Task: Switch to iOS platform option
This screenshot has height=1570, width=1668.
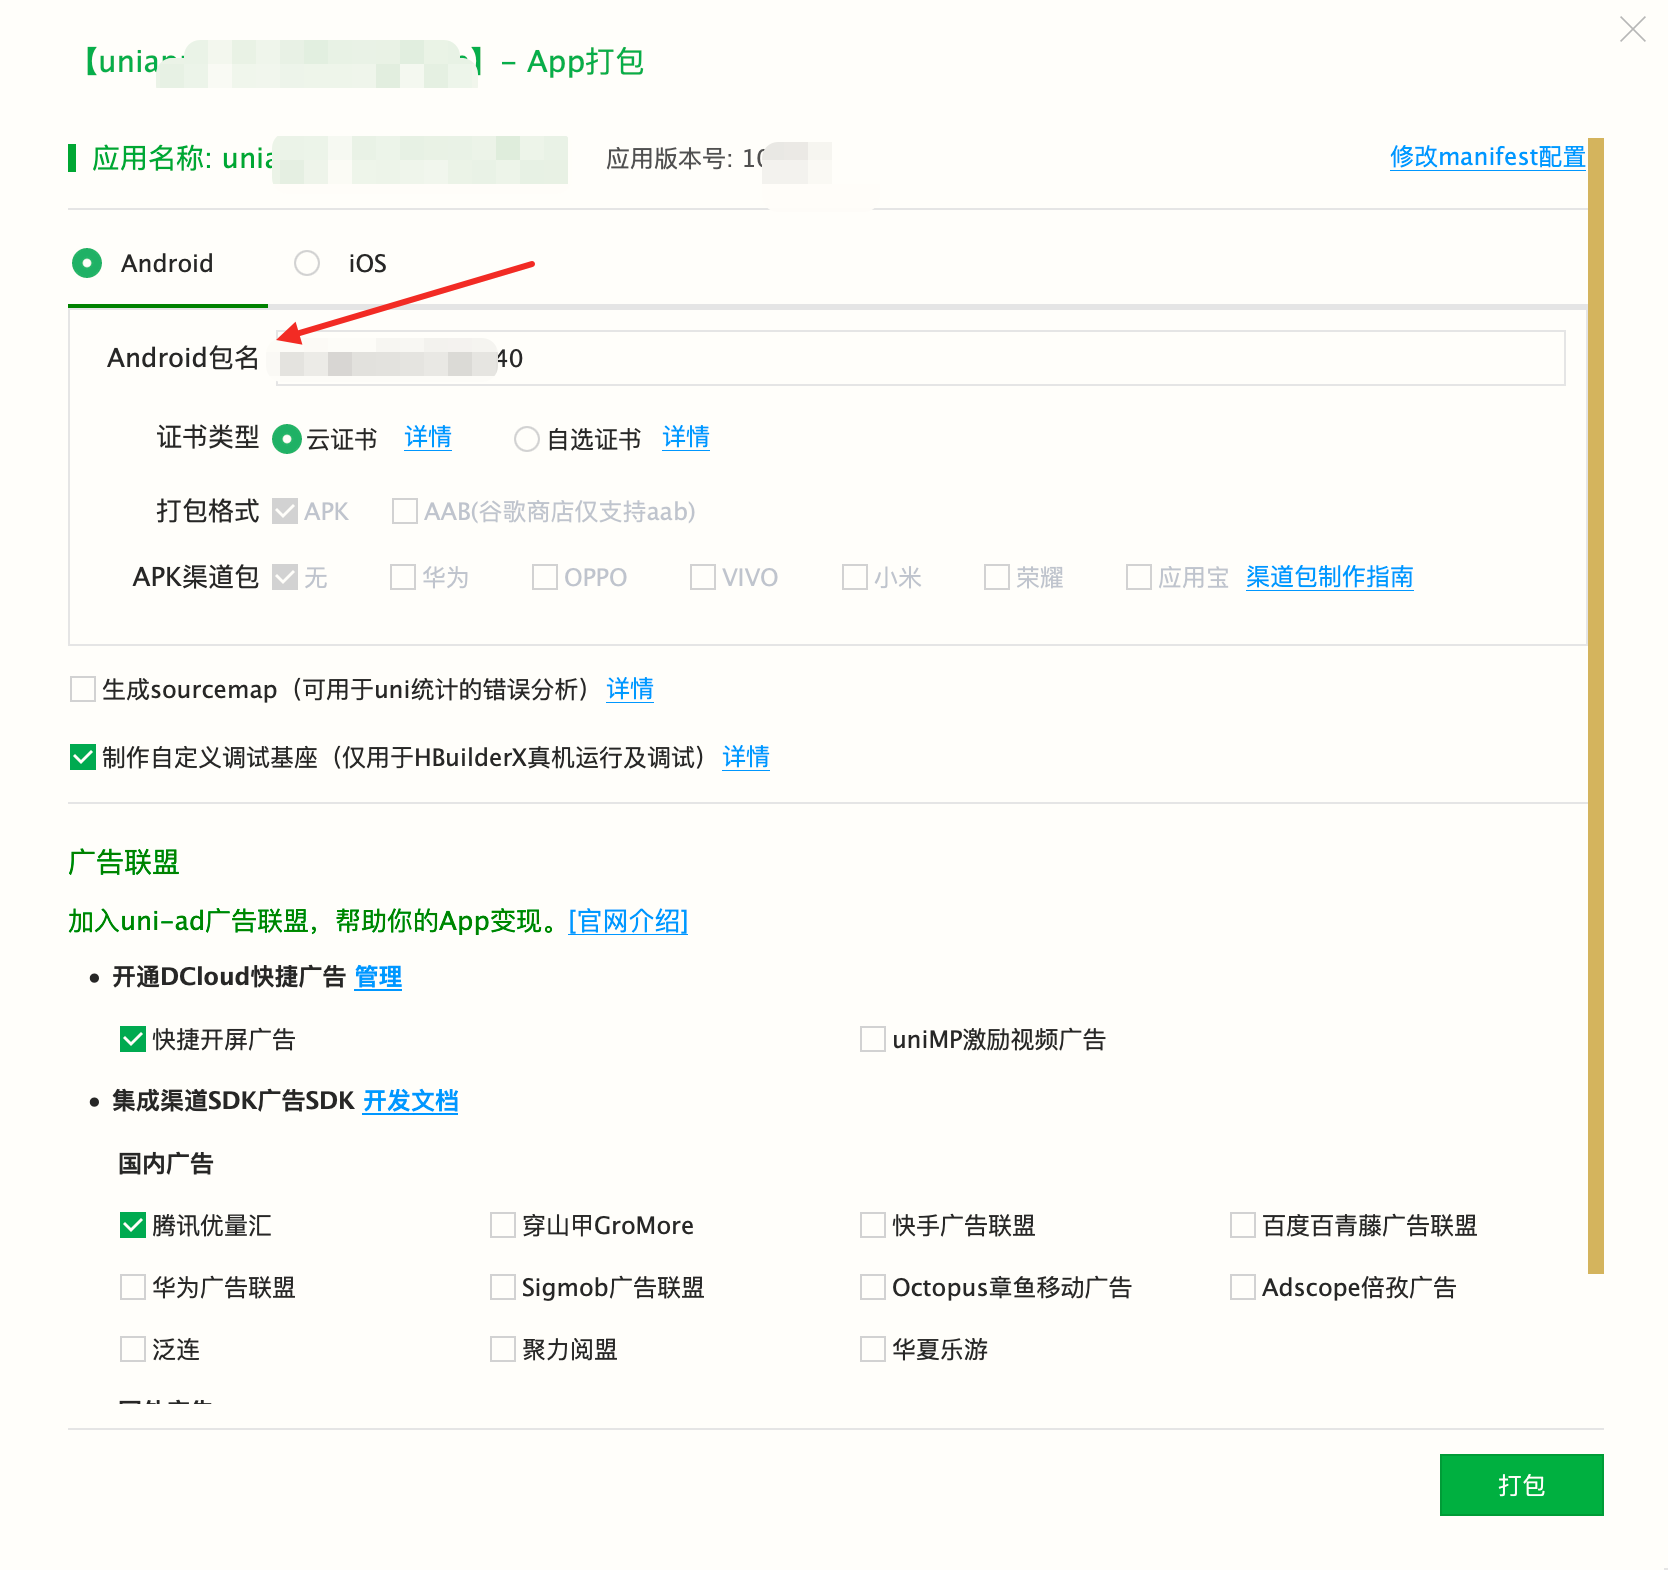Action: (x=307, y=263)
